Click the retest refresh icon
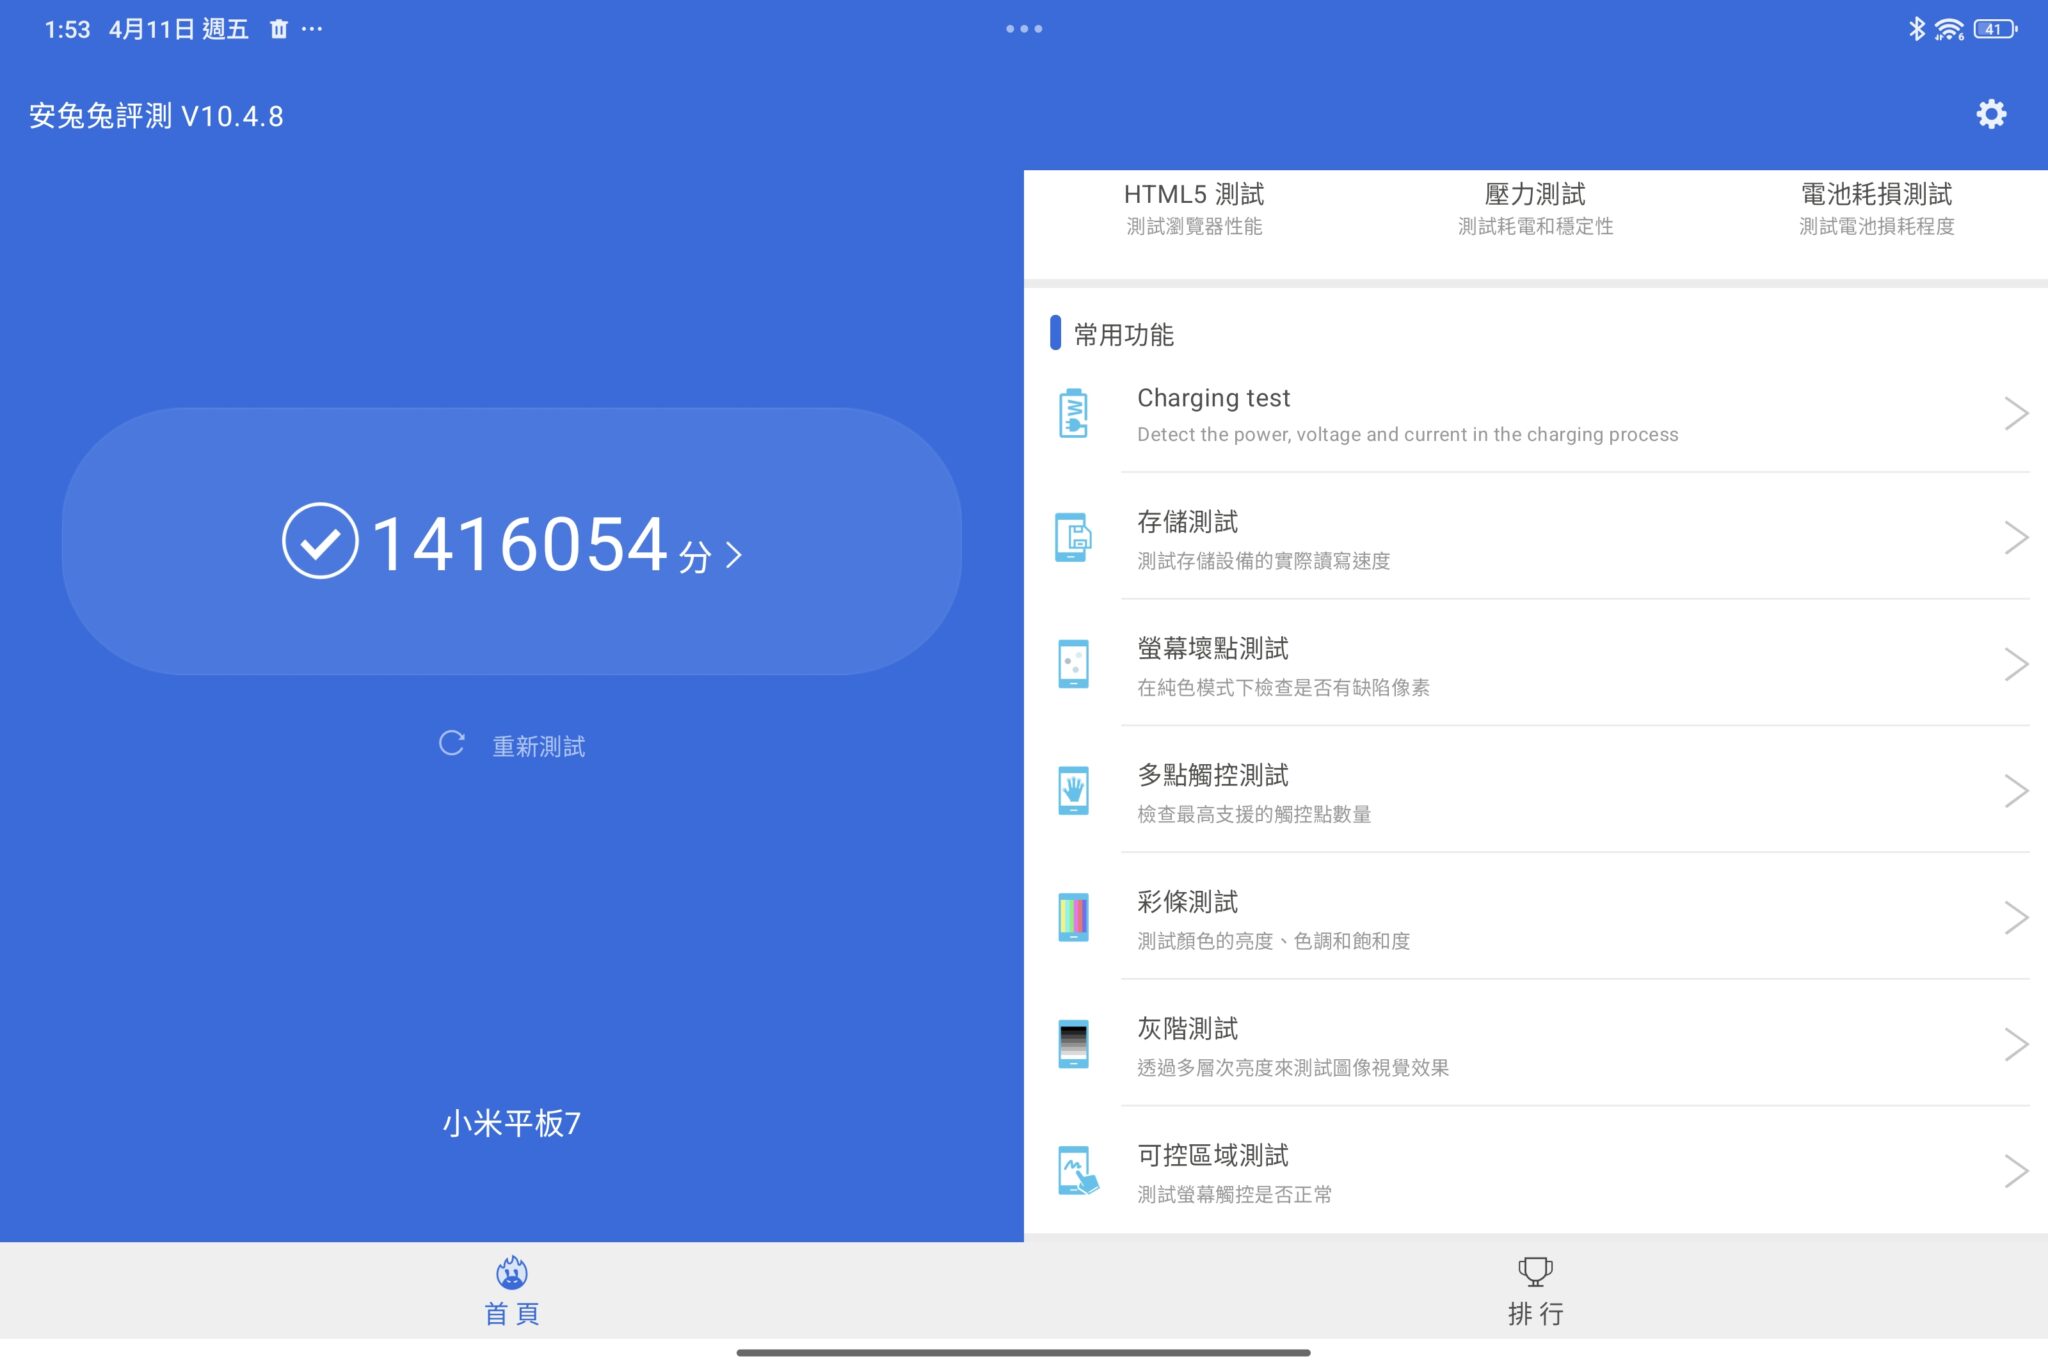Viewport: 2048px width, 1367px height. (452, 744)
